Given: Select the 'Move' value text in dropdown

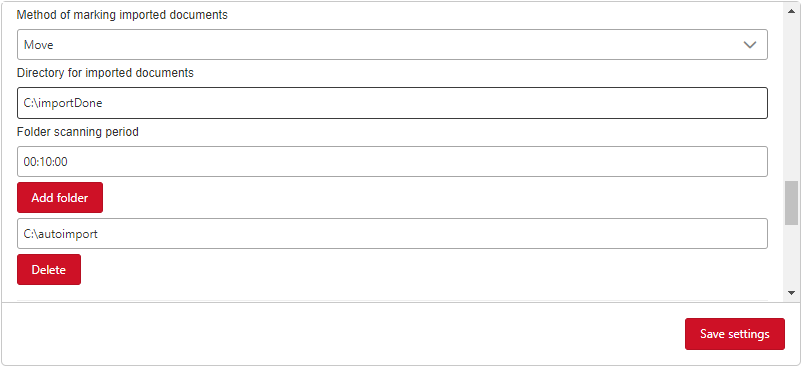Looking at the screenshot, I should pyautogui.click(x=38, y=45).
